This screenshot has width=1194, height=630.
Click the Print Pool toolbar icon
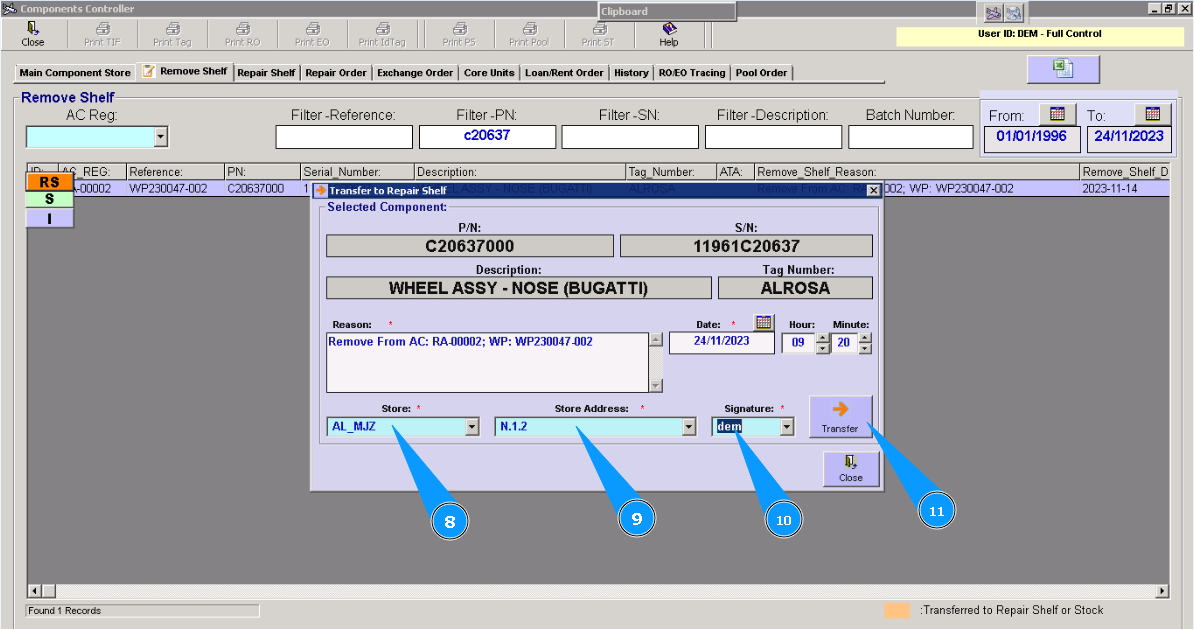click(x=529, y=34)
